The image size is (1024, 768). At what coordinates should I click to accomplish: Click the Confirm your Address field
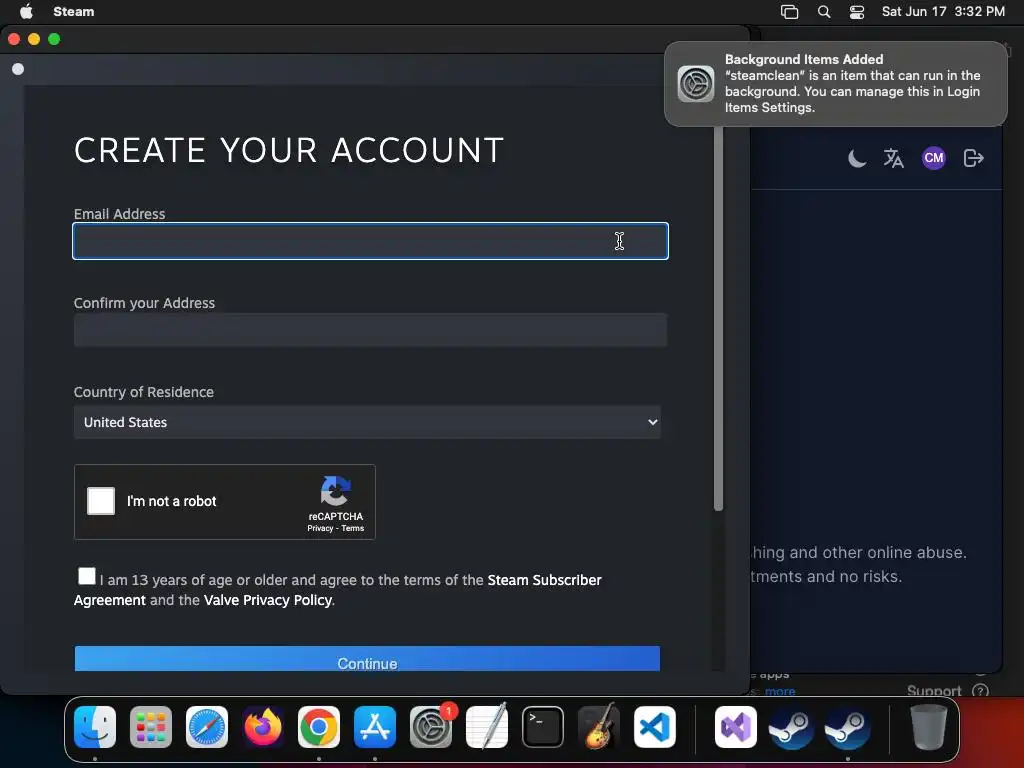point(370,330)
